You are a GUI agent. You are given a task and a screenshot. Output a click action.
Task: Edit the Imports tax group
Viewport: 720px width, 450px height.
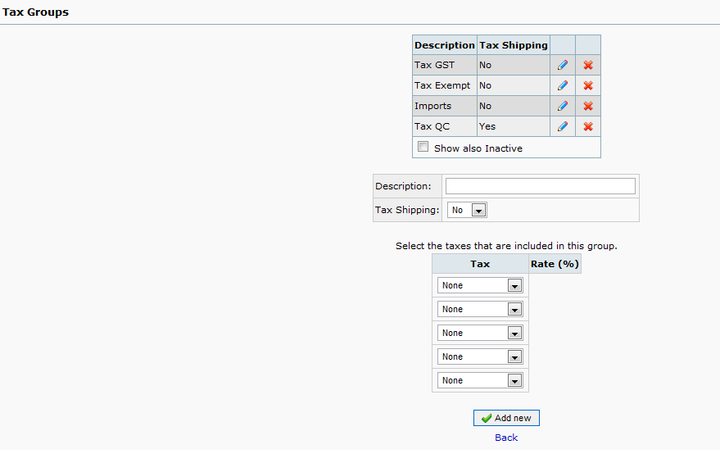[563, 106]
